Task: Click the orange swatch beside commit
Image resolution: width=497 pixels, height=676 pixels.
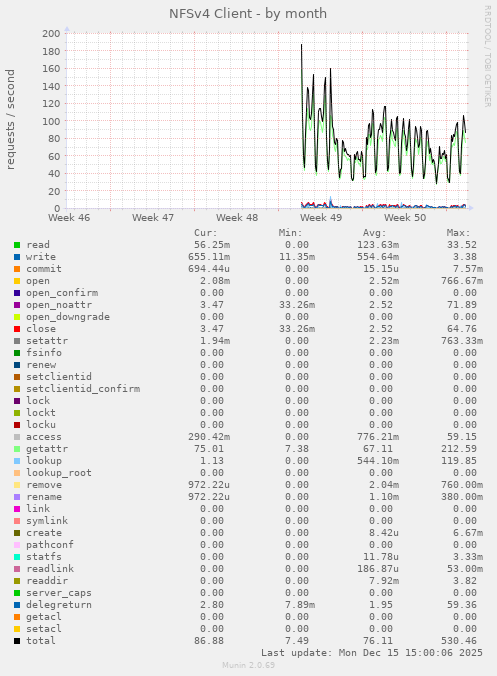Action: (17, 269)
